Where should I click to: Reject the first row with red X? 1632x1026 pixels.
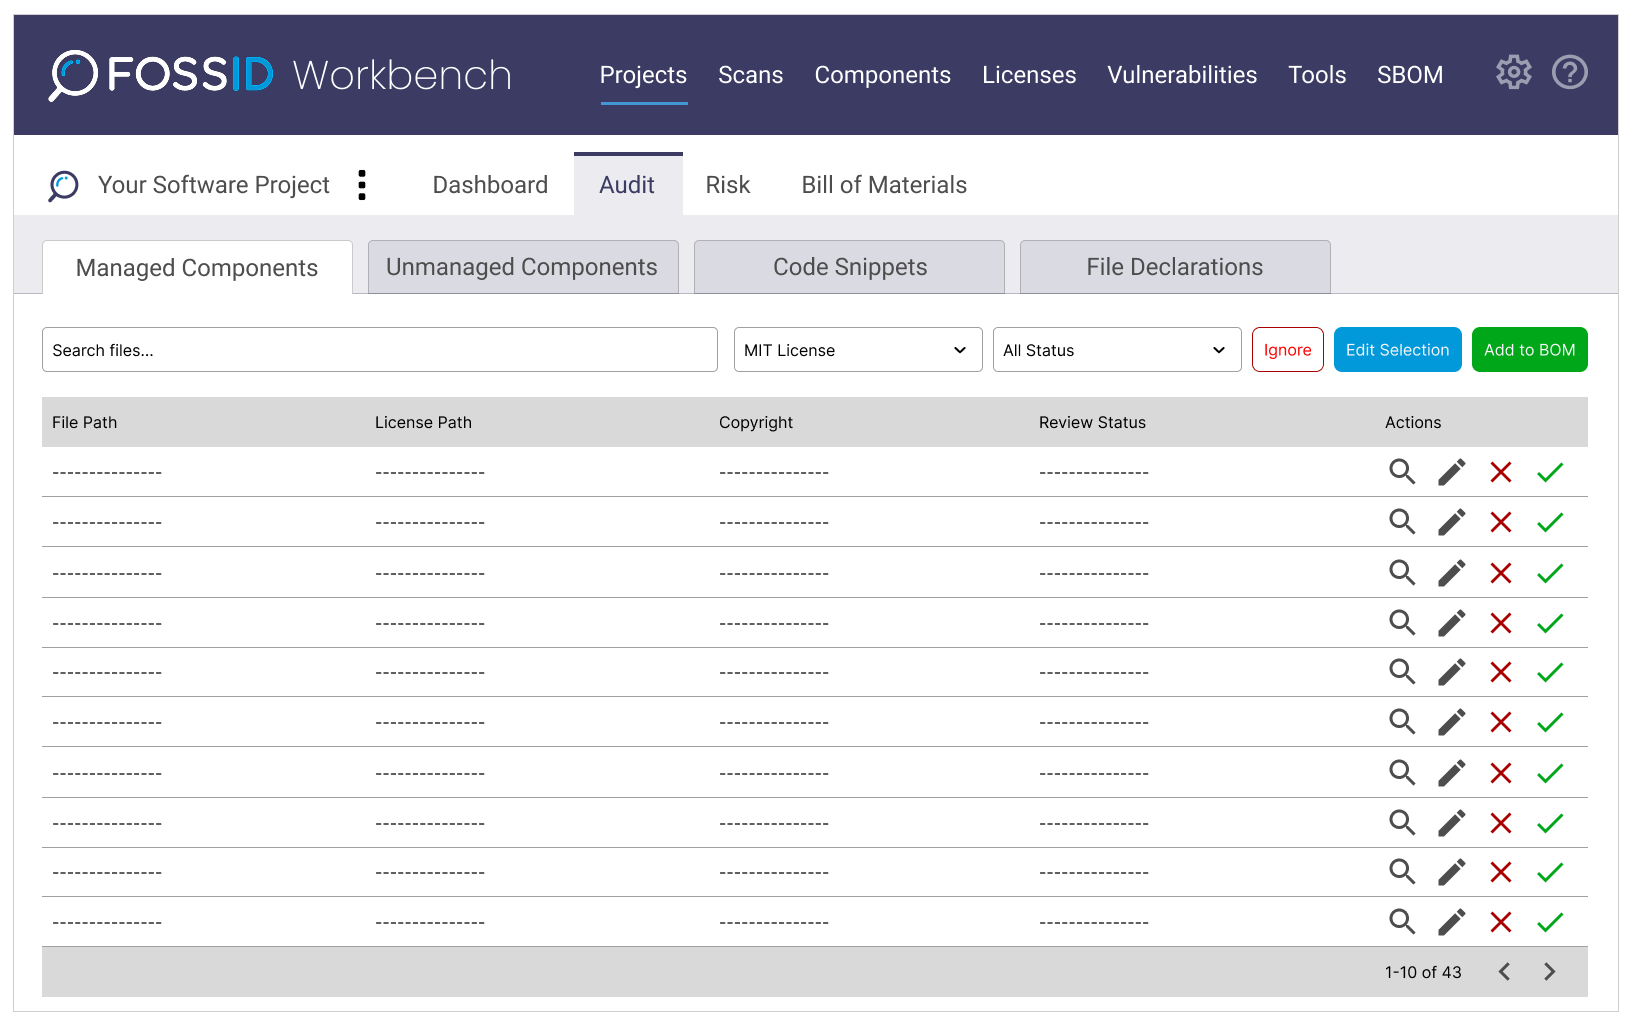click(1500, 472)
